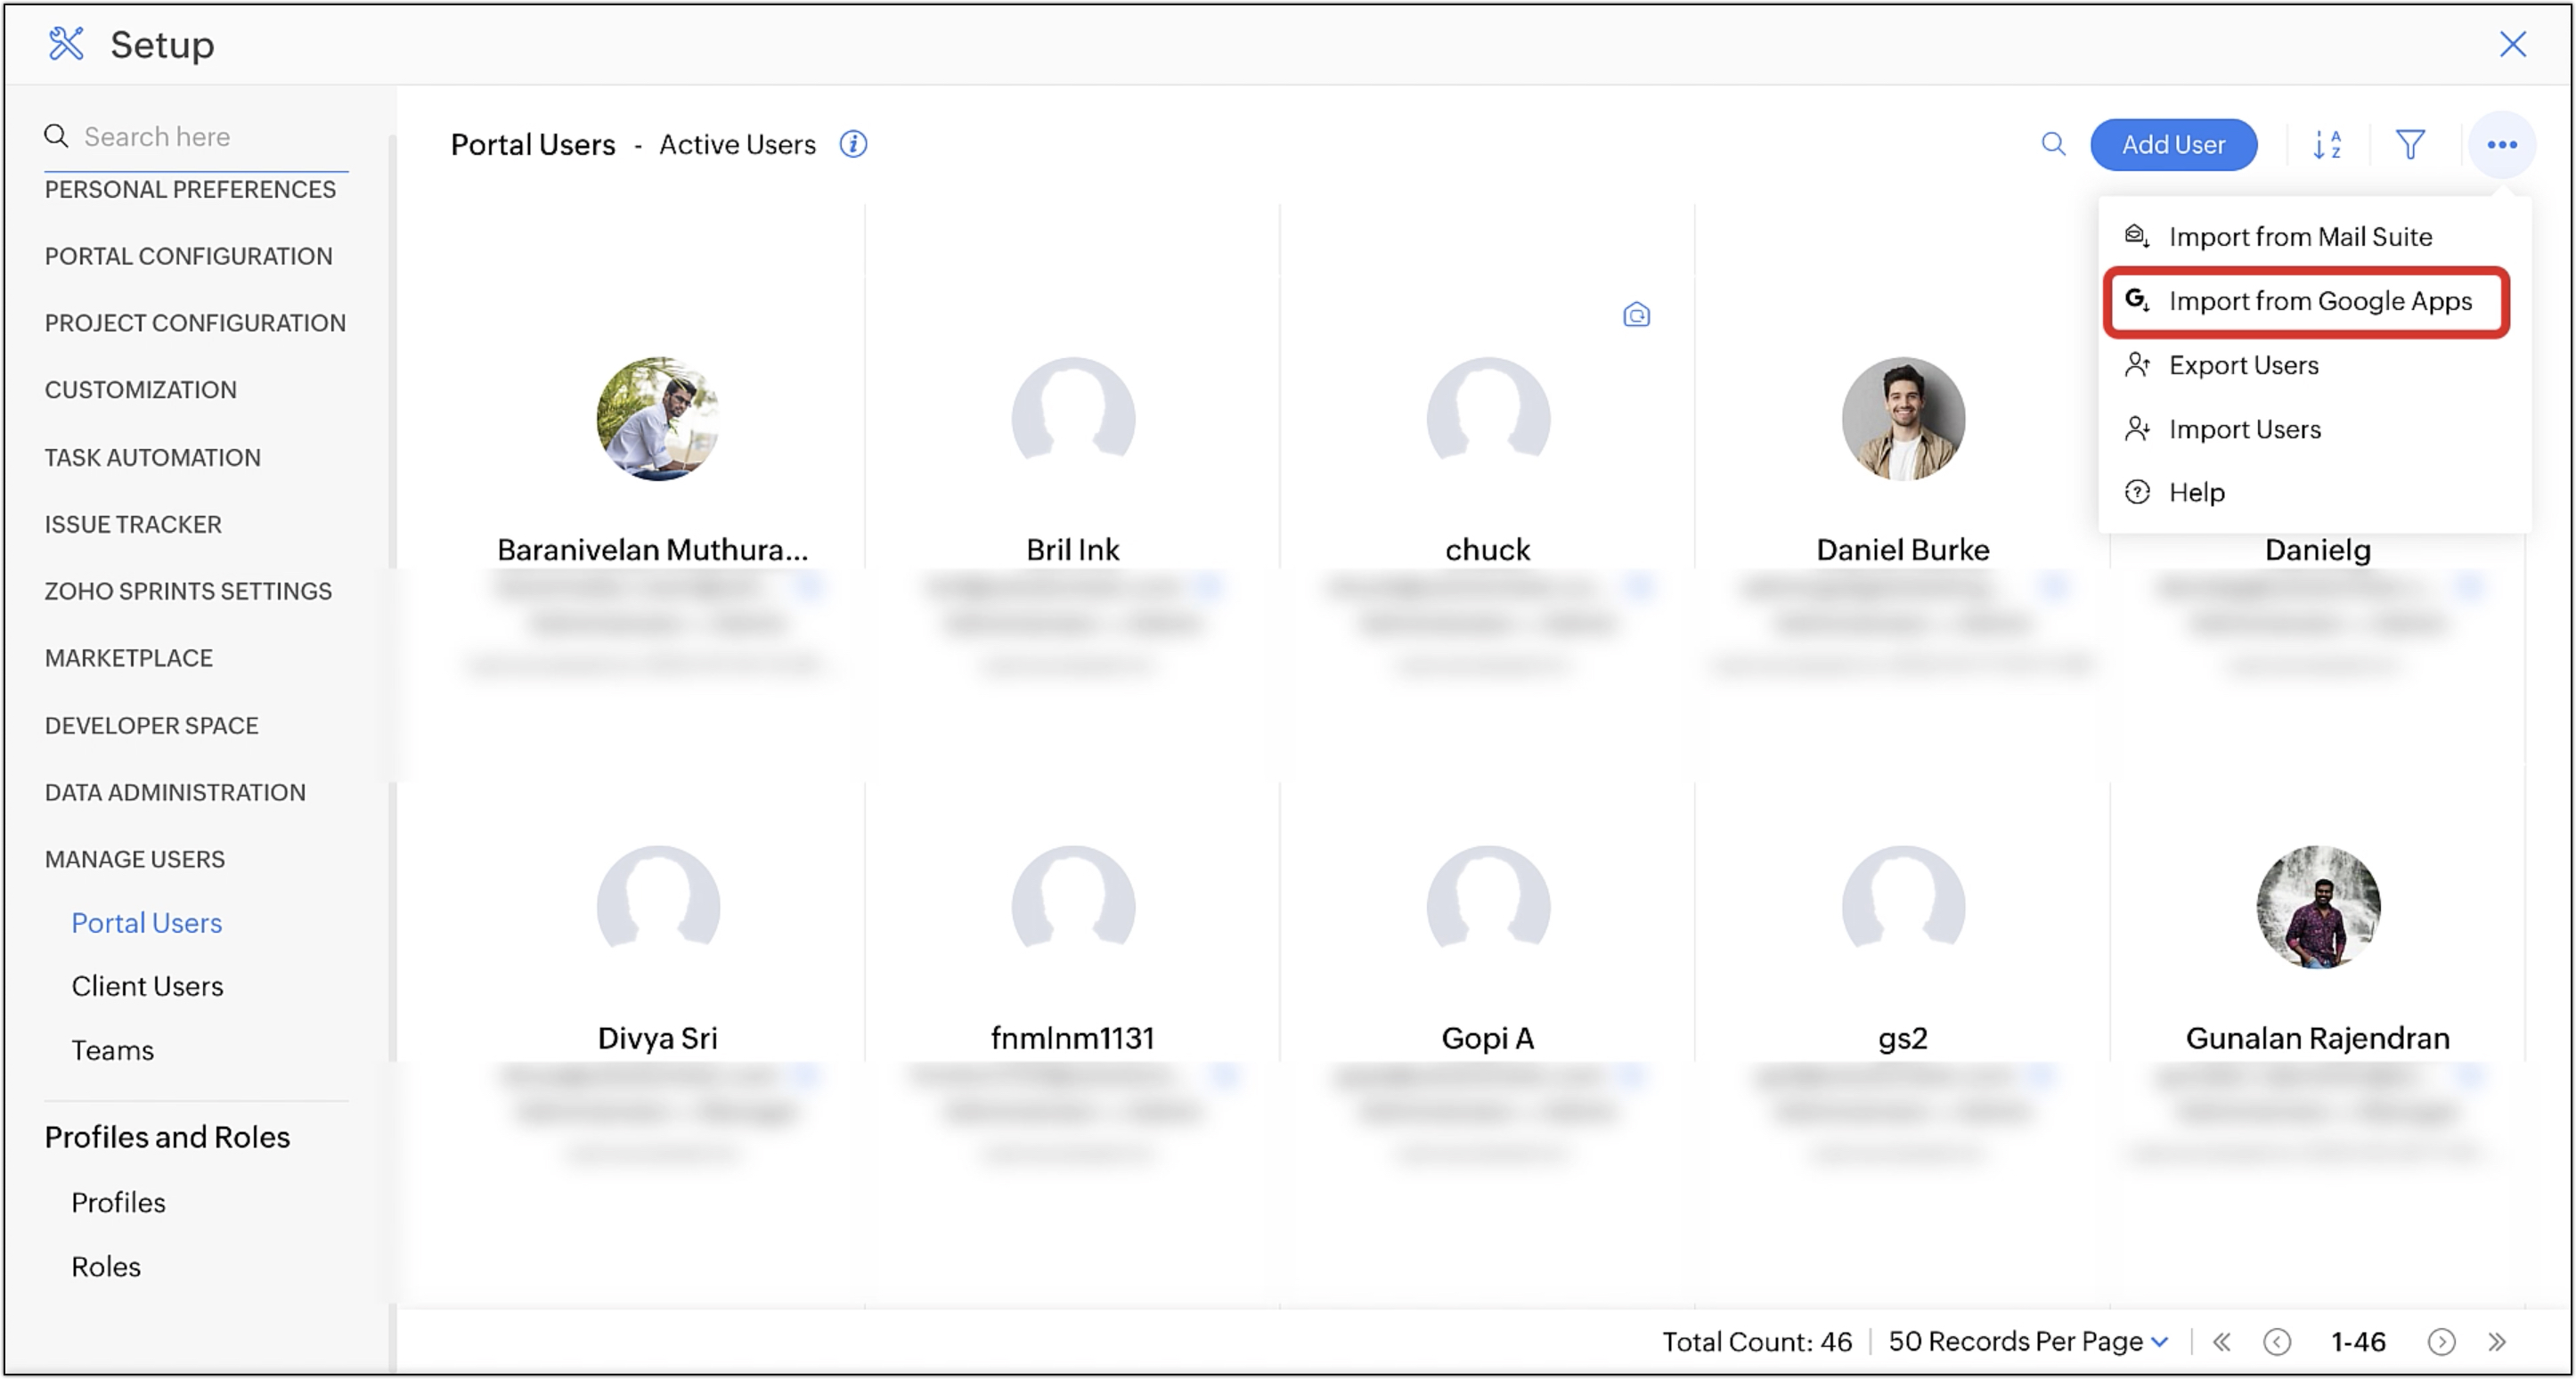Click the Search here input field
Screen dimensions: 2576x1379
[x=210, y=136]
